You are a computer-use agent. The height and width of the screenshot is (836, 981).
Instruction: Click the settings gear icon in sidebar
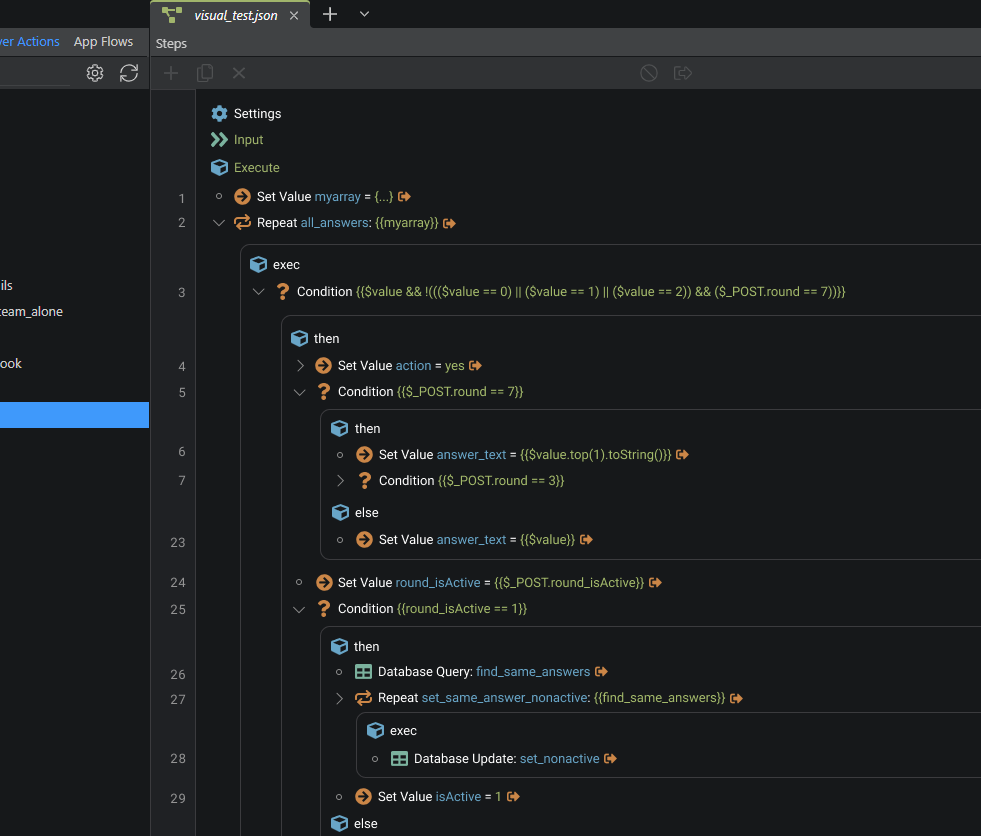click(95, 73)
